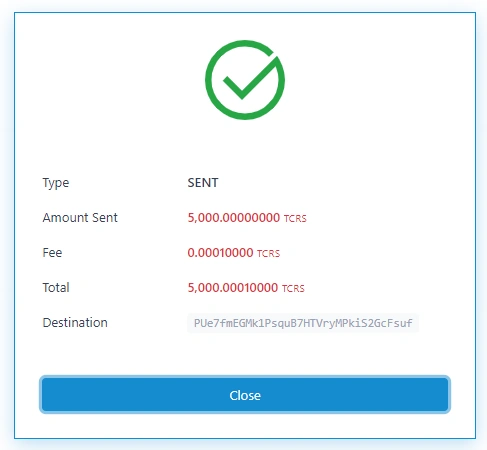487x450 pixels.
Task: Click the Fee label
Action: (x=52, y=253)
